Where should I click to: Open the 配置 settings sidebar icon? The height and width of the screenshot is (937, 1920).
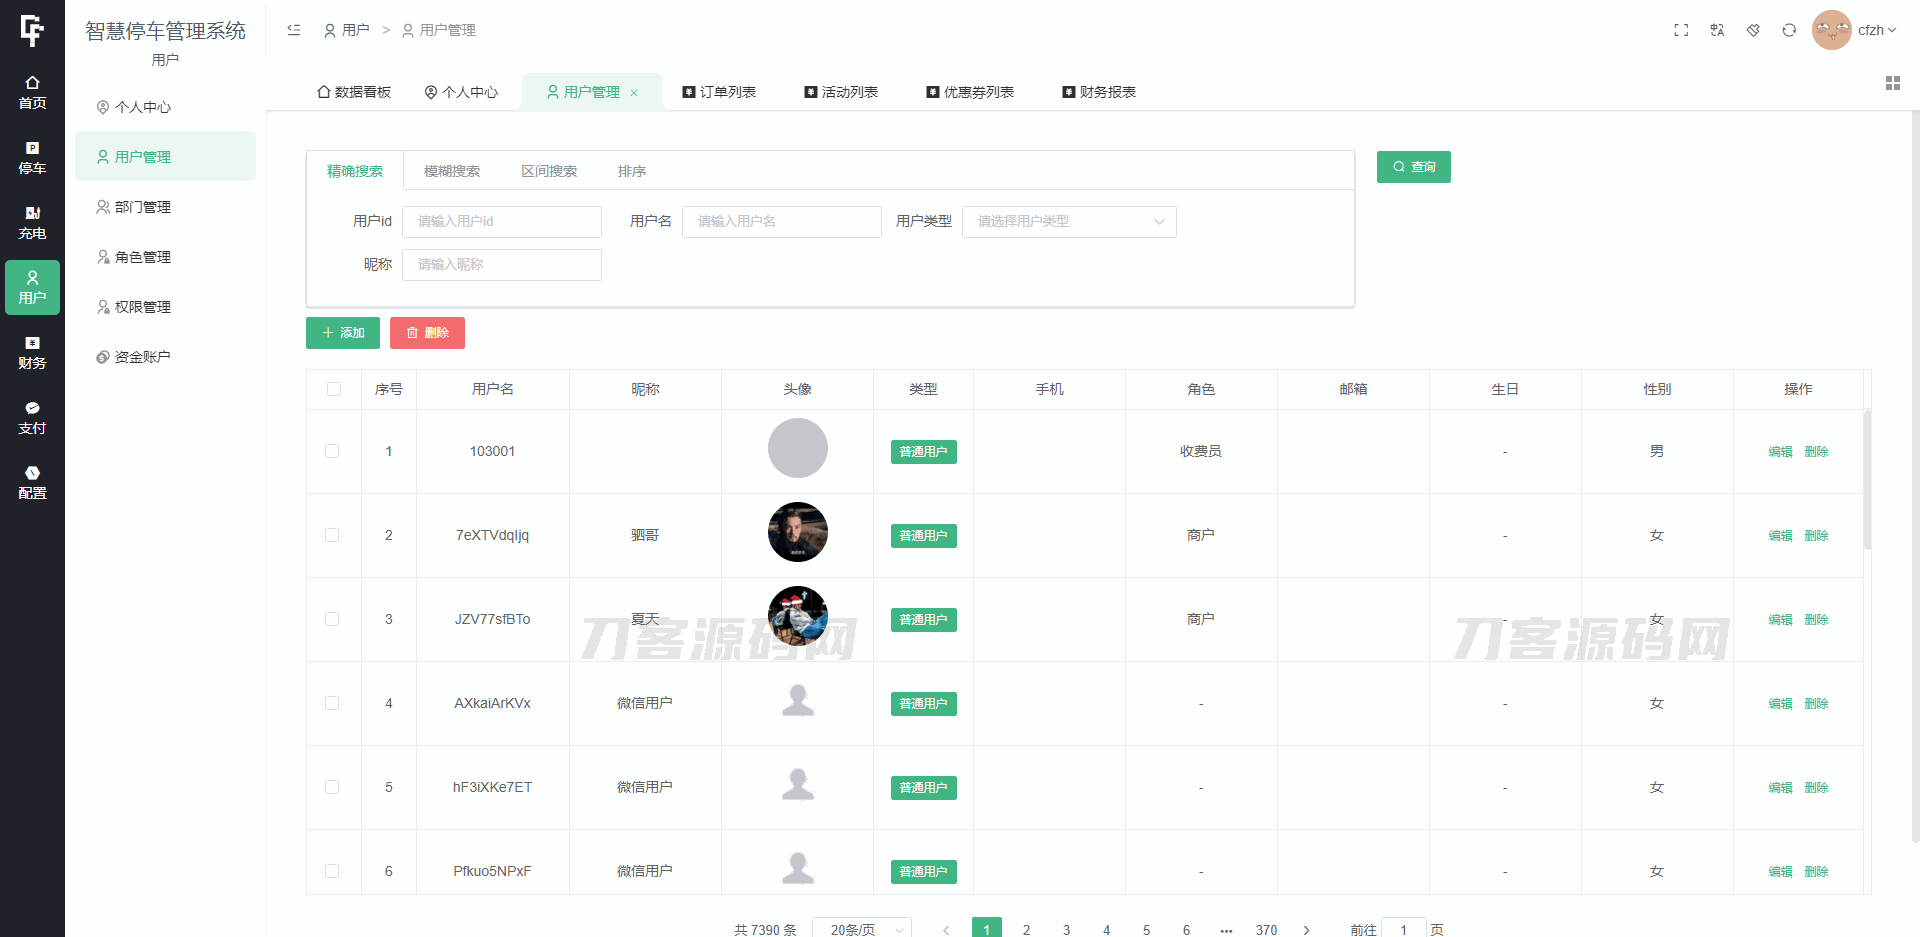(32, 483)
